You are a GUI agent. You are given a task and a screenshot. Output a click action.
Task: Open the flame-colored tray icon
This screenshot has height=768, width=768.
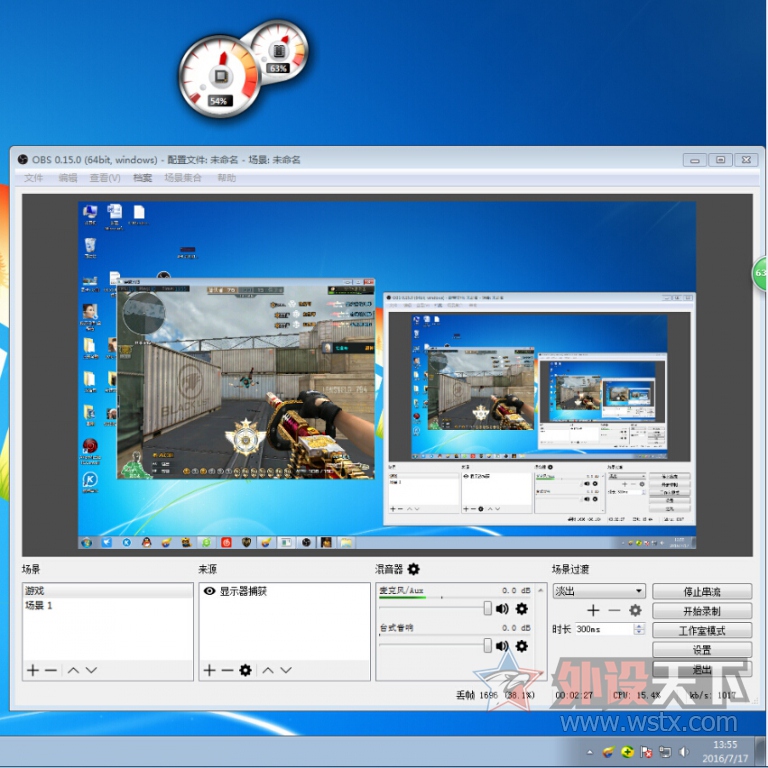click(x=608, y=751)
